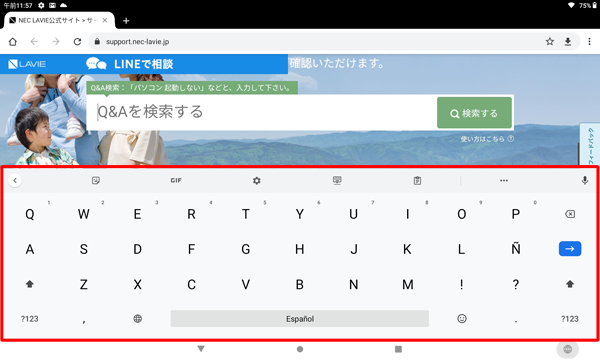Open the 使い方はこちら help link
The height and width of the screenshot is (360, 600).
[487, 139]
